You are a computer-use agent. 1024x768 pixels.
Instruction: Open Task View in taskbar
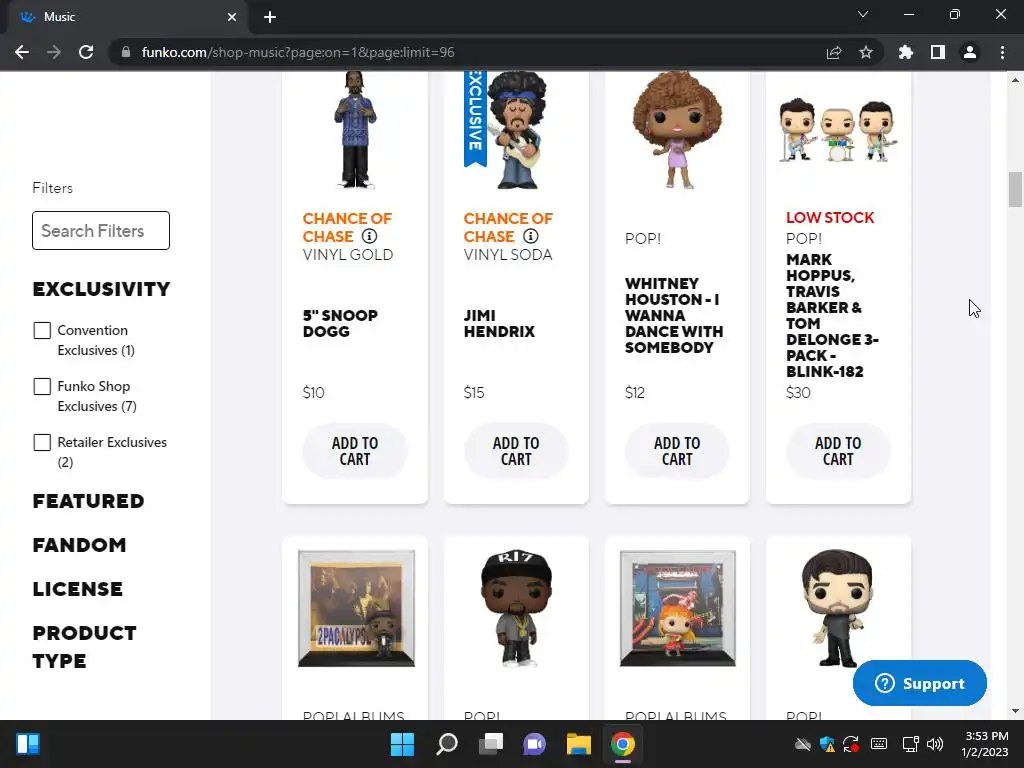coord(490,744)
